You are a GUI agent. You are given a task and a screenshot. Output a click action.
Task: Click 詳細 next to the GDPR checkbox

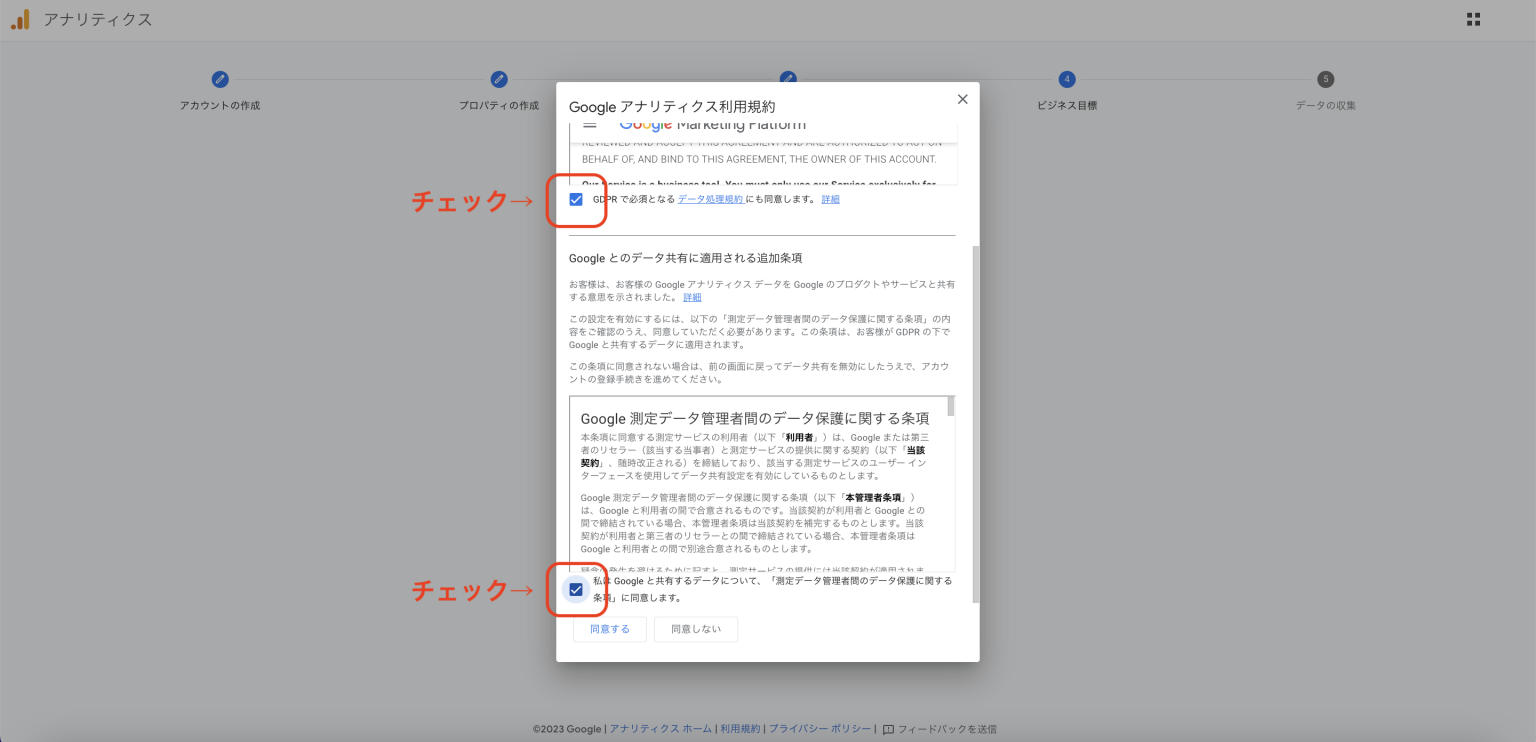tap(831, 199)
